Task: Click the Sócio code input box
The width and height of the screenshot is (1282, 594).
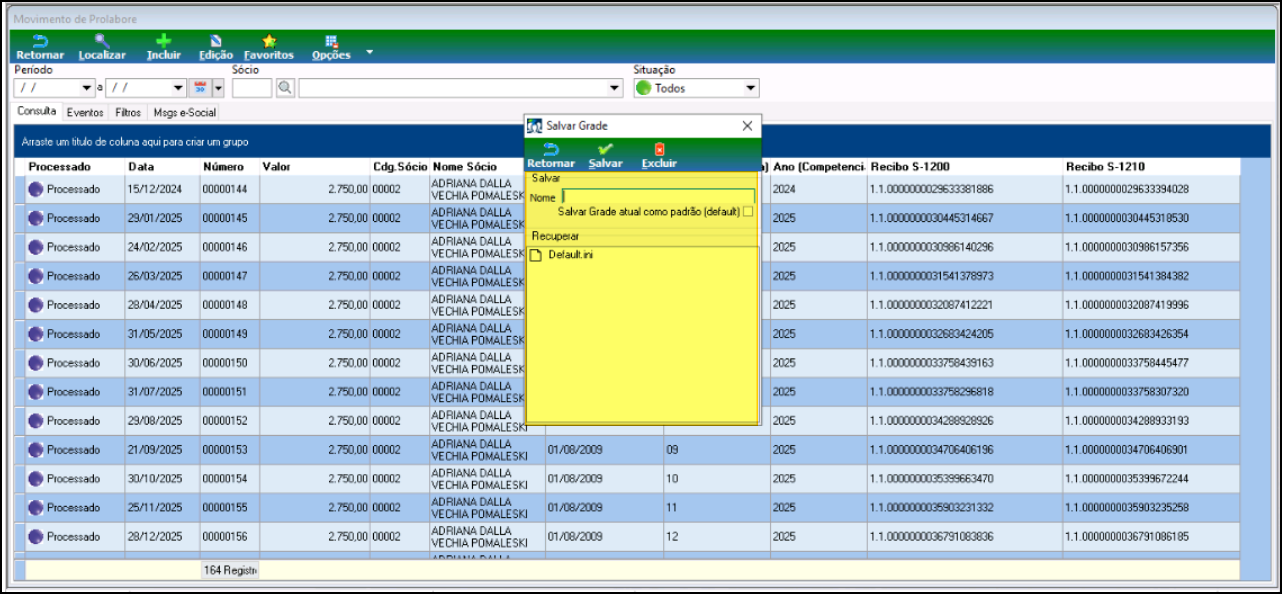Action: point(252,88)
